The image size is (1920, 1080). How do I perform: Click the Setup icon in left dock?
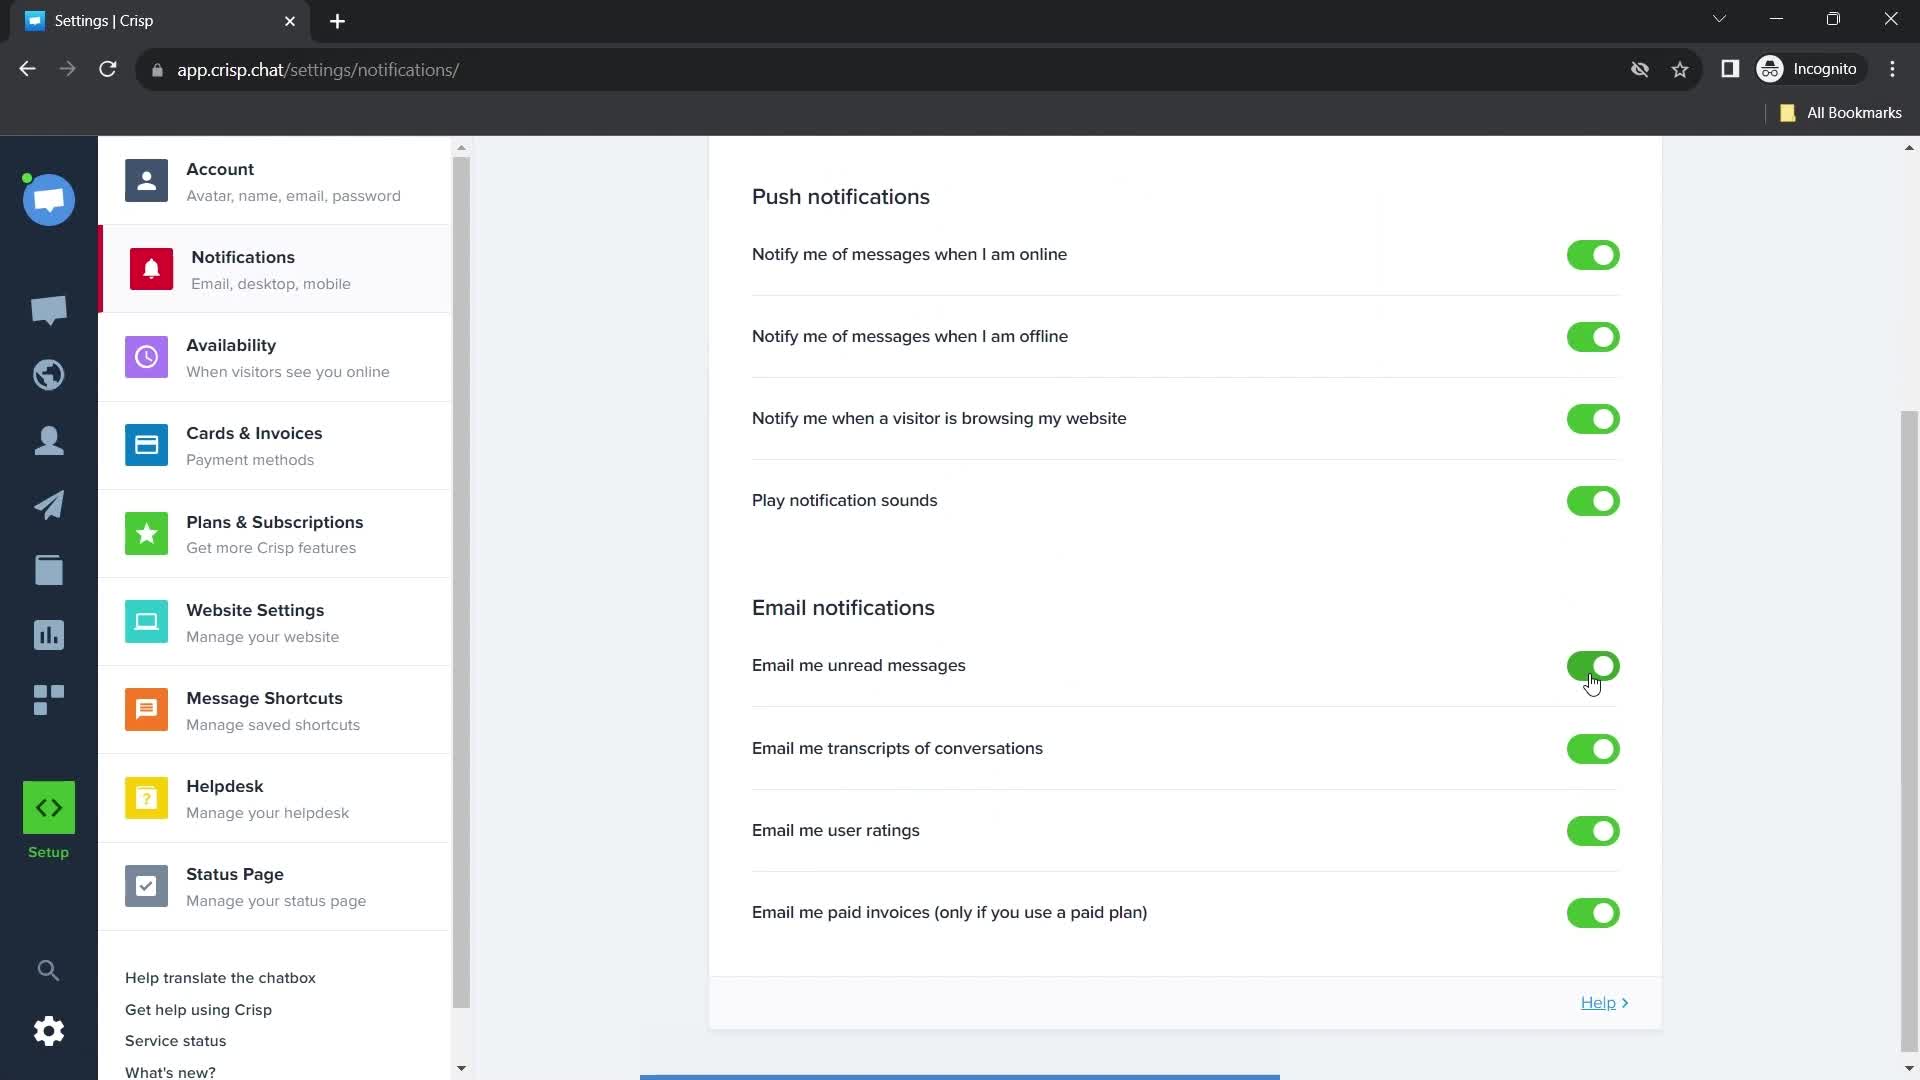point(49,808)
